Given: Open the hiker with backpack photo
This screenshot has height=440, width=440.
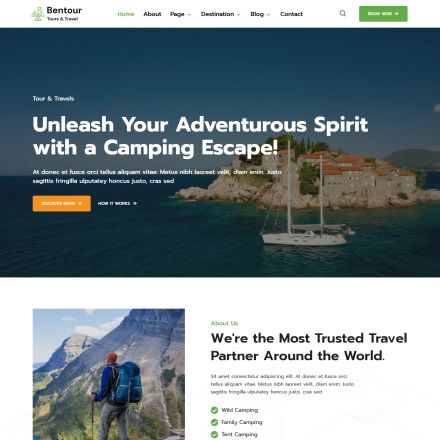Looking at the screenshot, I should pyautogui.click(x=109, y=374).
